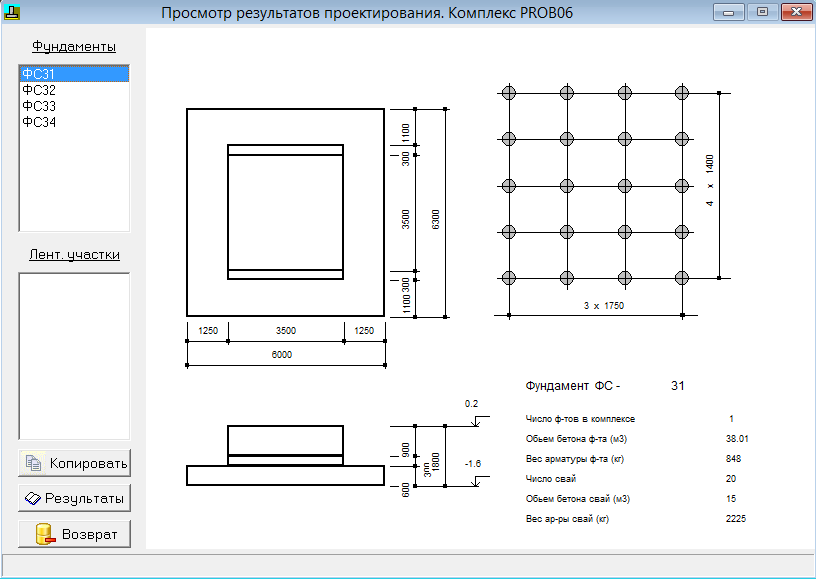Maximize the PROB06 results window
This screenshot has width=816, height=579.
pyautogui.click(x=762, y=12)
